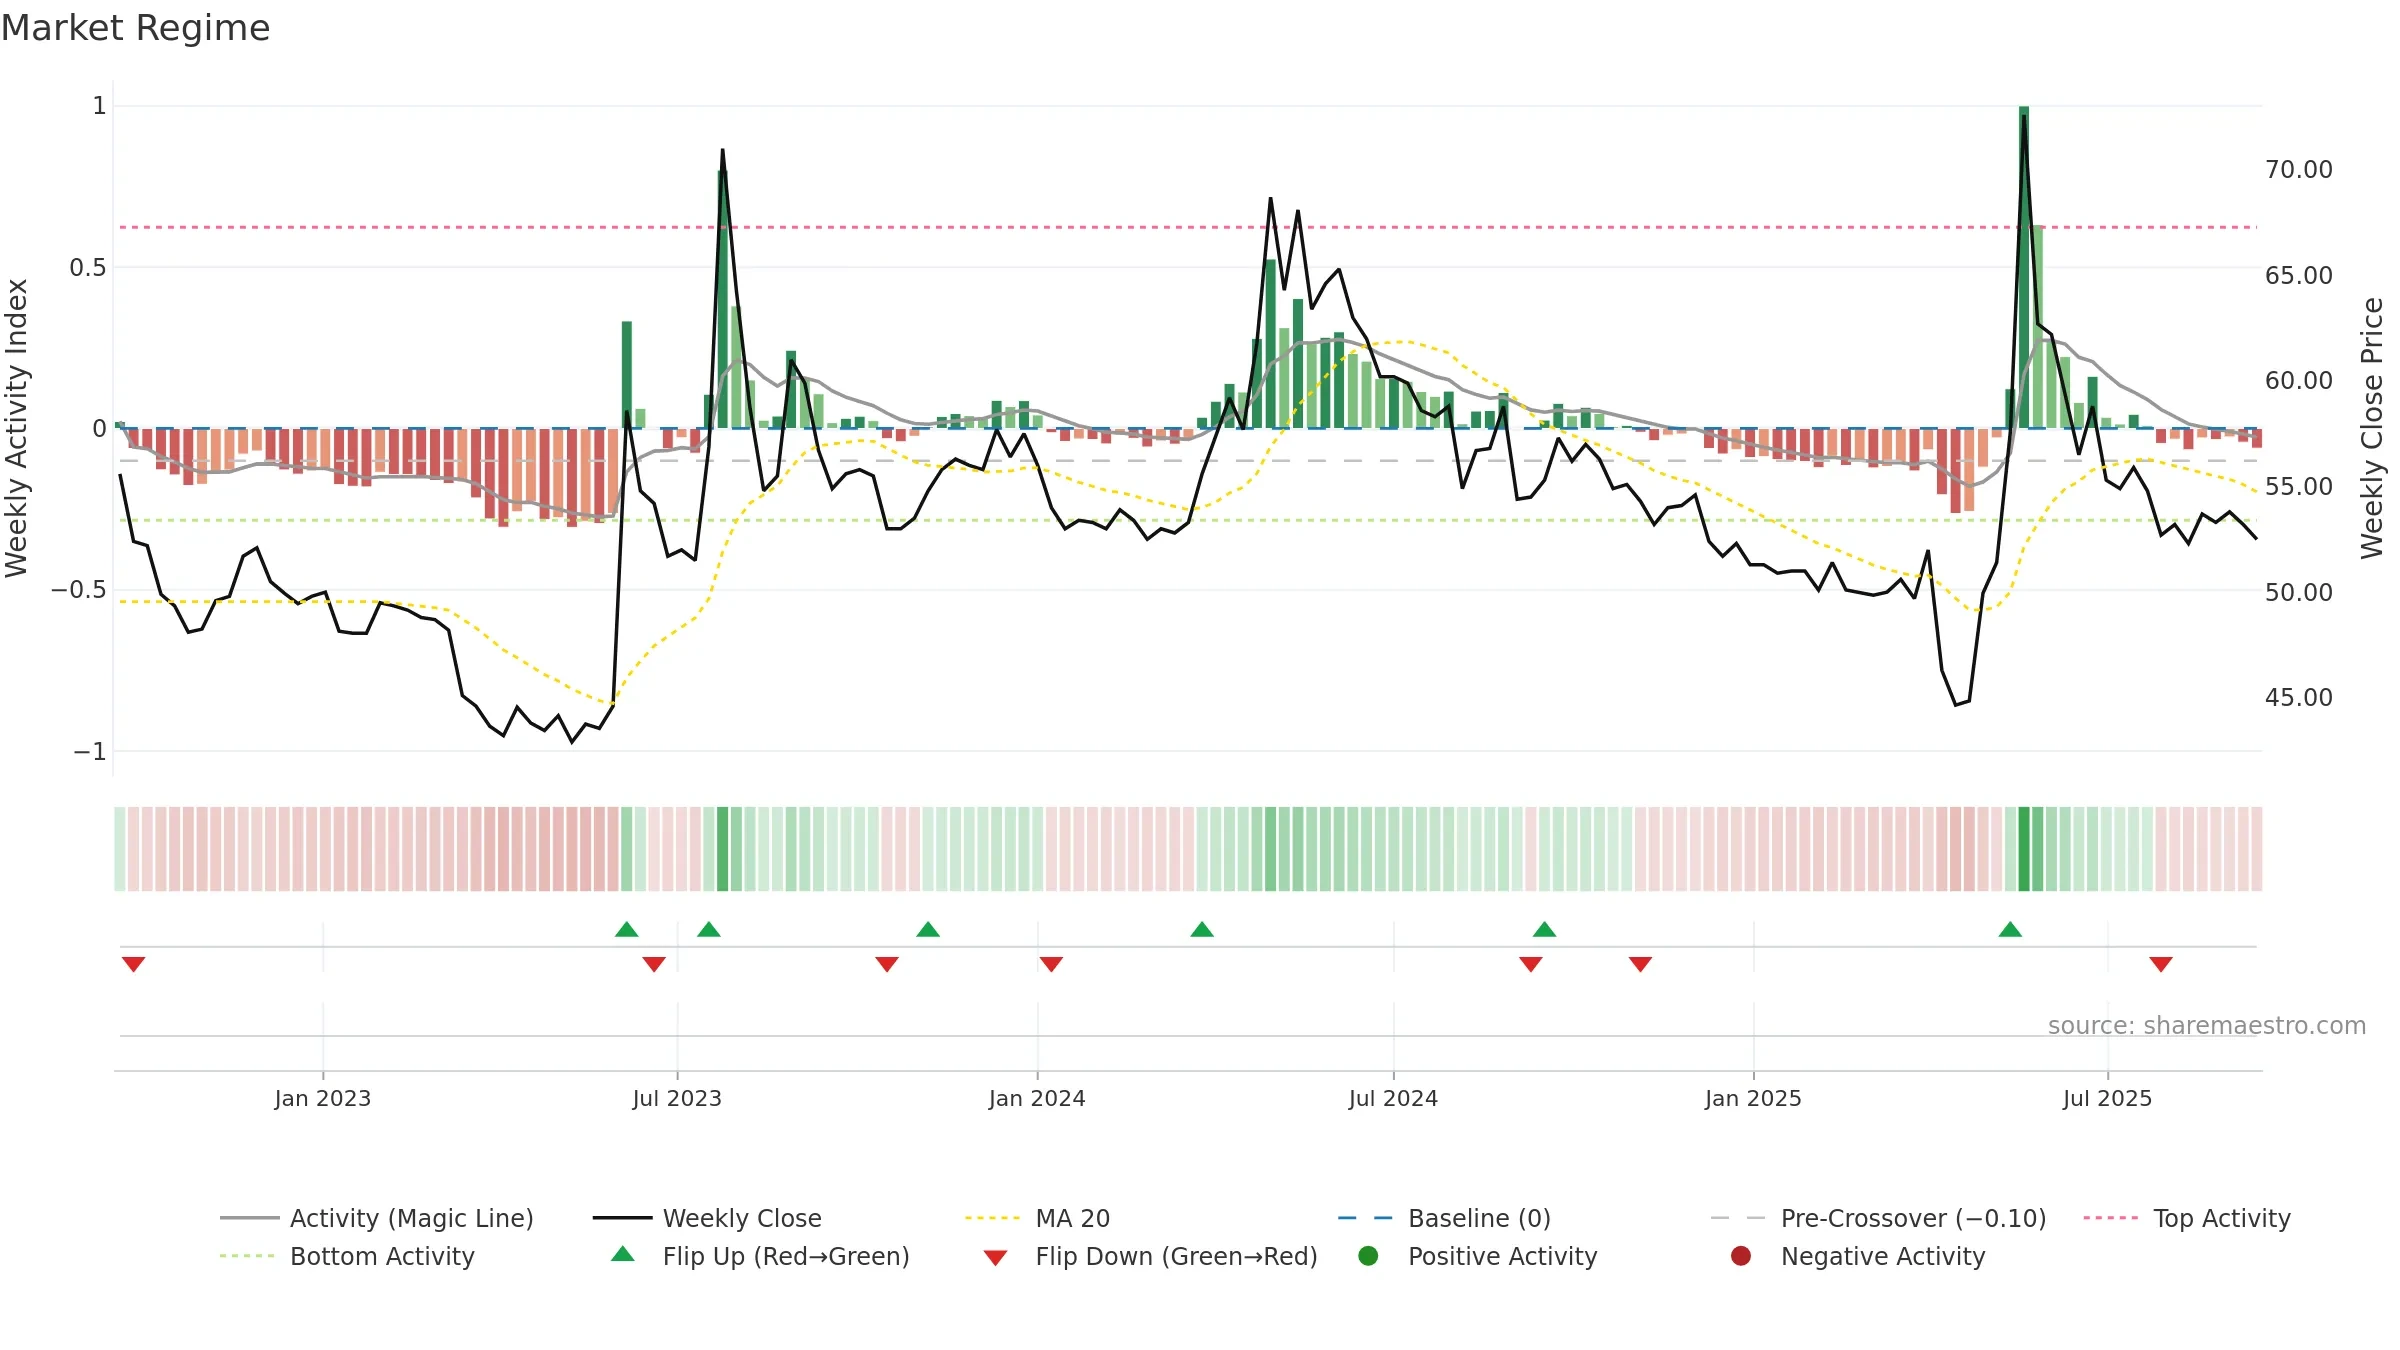Click the Weekly Activity Index axis title
This screenshot has width=2400, height=1350.
16,428
